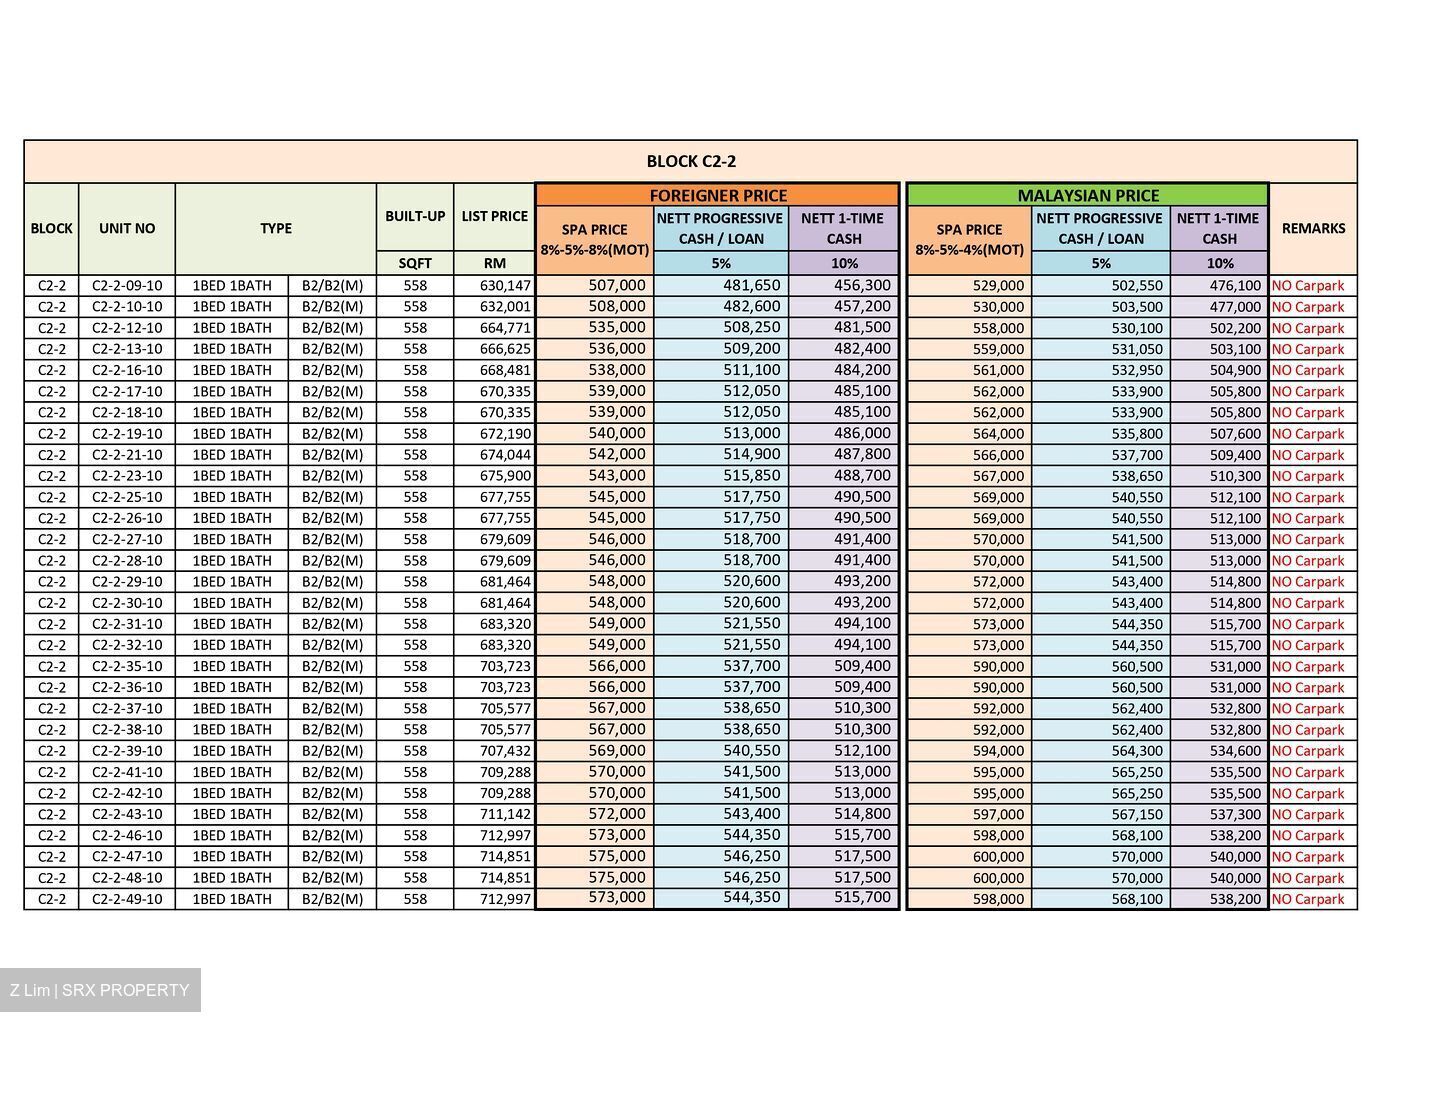Click list price 674,044
Image resolution: width=1440 pixels, height=1112 pixels.
(x=505, y=455)
